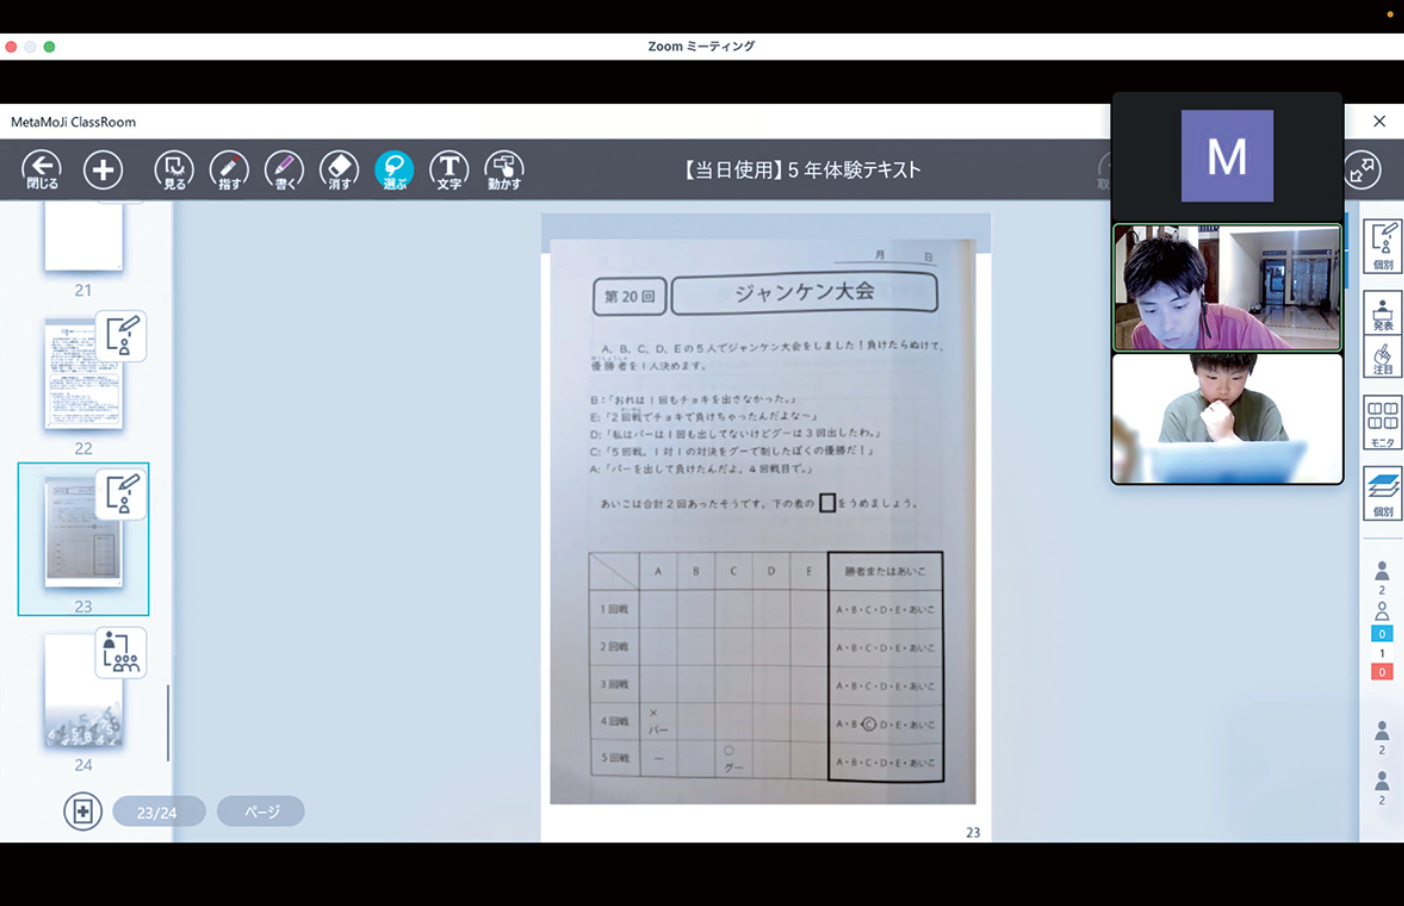Click the 1回戦 row label in table
This screenshot has height=906, width=1404.
pyautogui.click(x=614, y=609)
